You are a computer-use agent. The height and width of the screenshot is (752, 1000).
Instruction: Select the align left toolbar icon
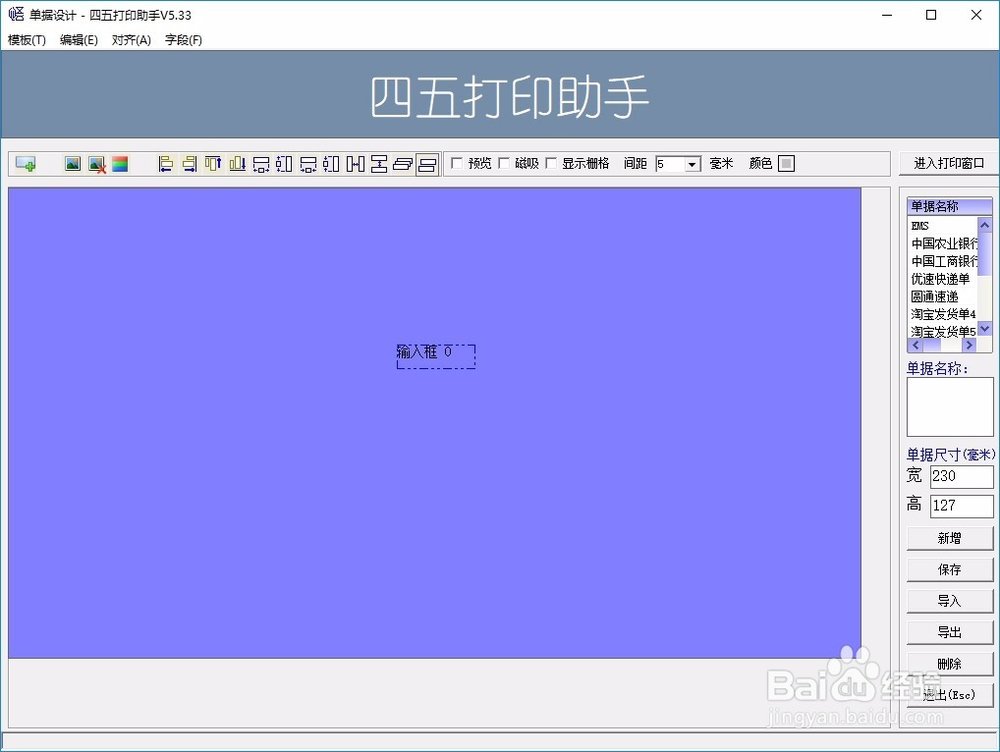[x=166, y=163]
